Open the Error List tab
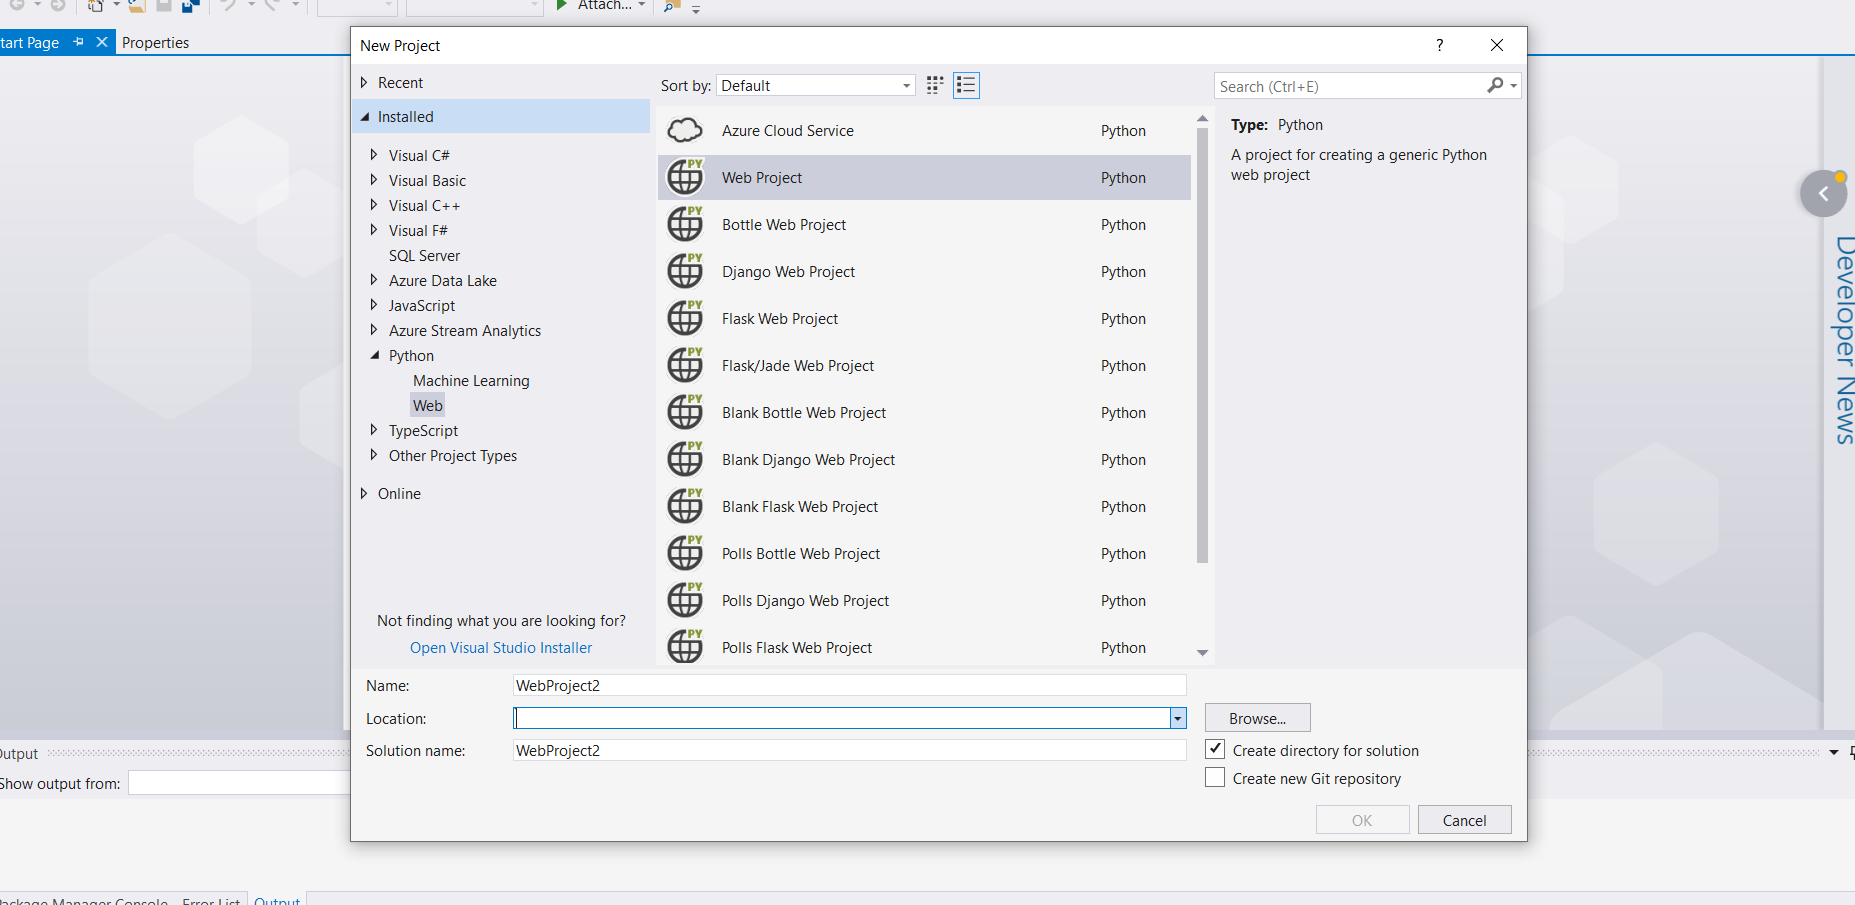The width and height of the screenshot is (1855, 905). coord(211,900)
